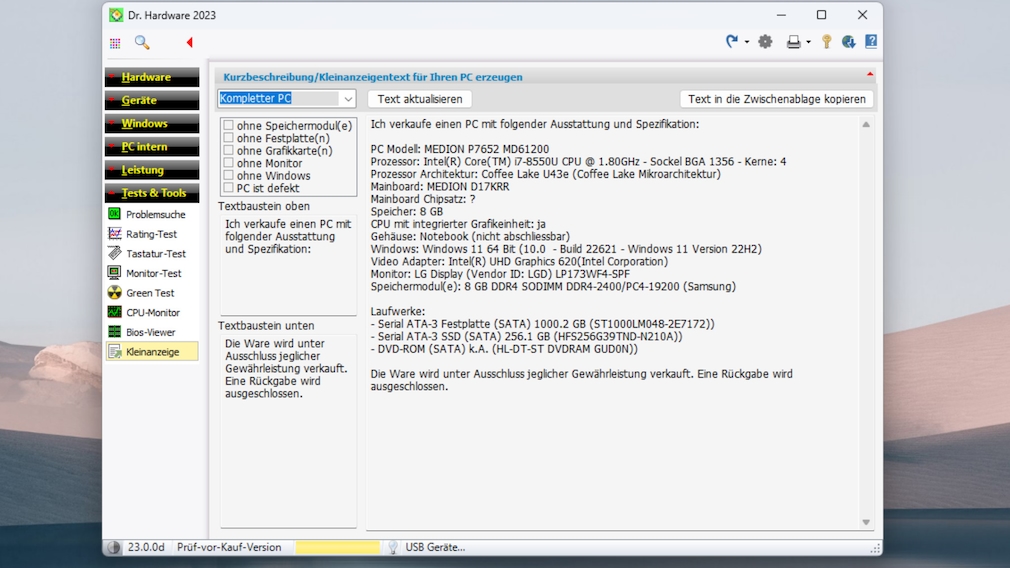The image size is (1010, 568).
Task: Enable the 'ohne Festplatte(n)' checkbox
Action: (x=229, y=138)
